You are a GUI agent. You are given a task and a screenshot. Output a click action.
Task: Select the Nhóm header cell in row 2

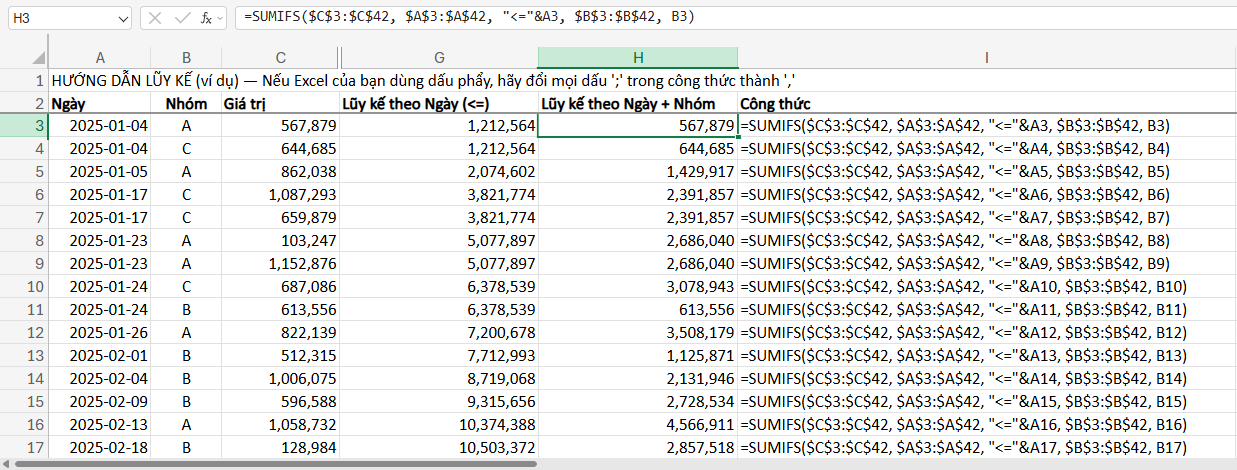(186, 103)
